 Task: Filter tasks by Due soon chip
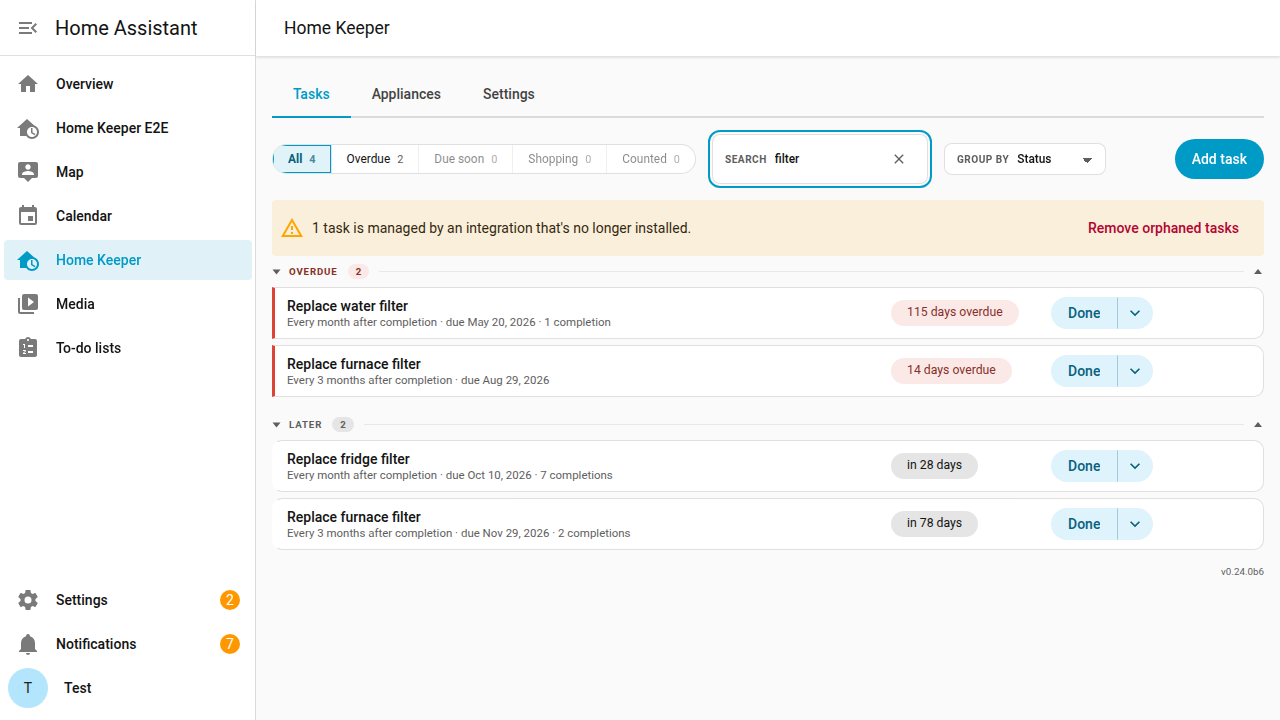tap(466, 159)
